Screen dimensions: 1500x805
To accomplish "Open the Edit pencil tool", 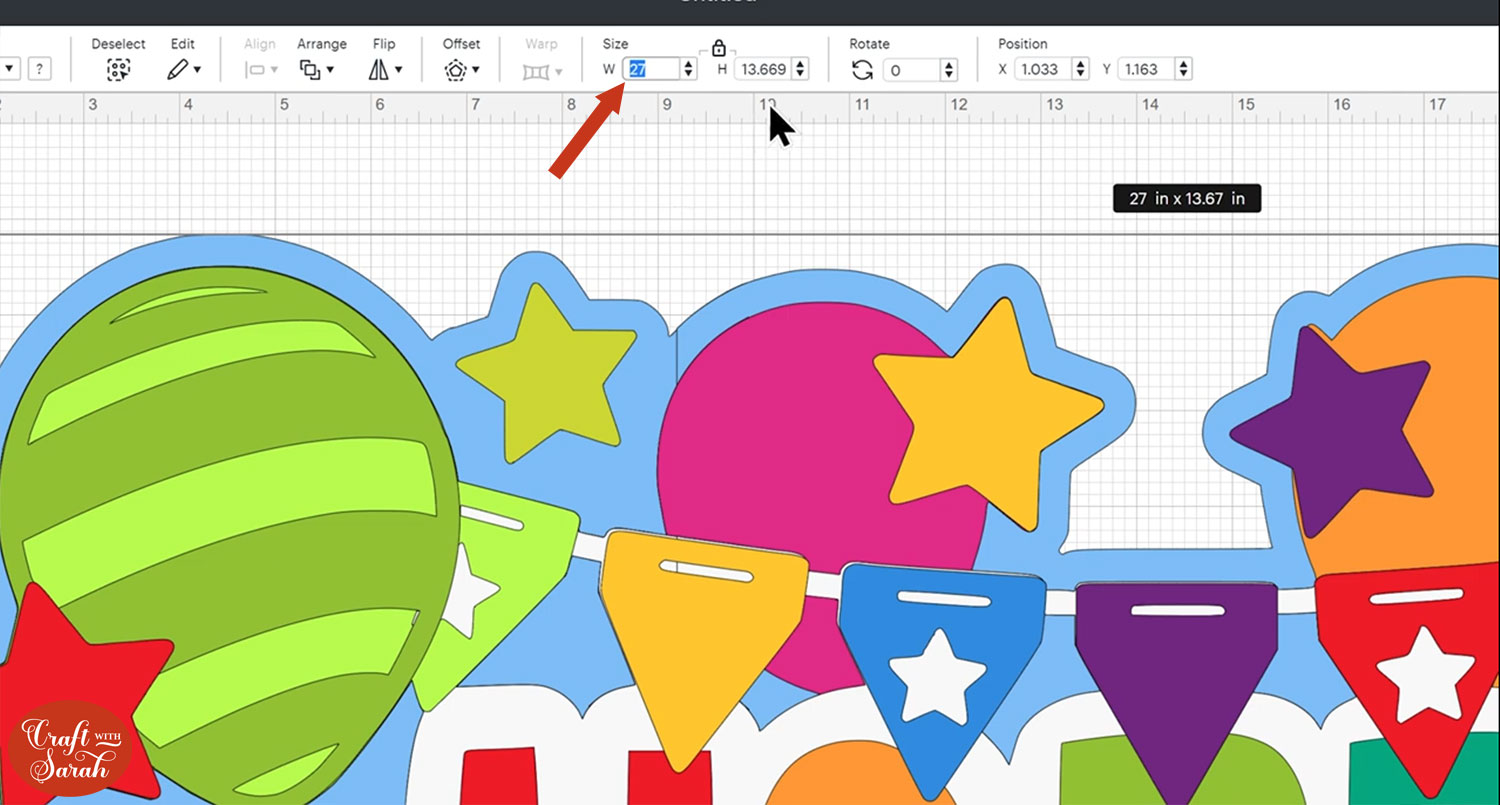I will pos(177,70).
